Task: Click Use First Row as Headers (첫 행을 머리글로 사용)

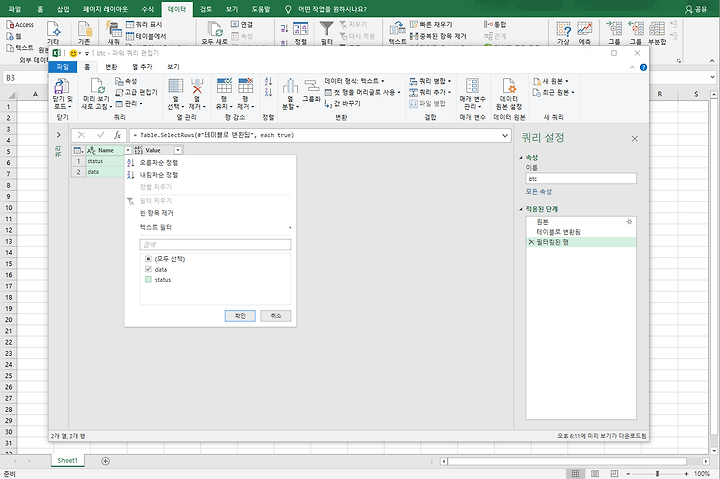Action: tap(362, 92)
